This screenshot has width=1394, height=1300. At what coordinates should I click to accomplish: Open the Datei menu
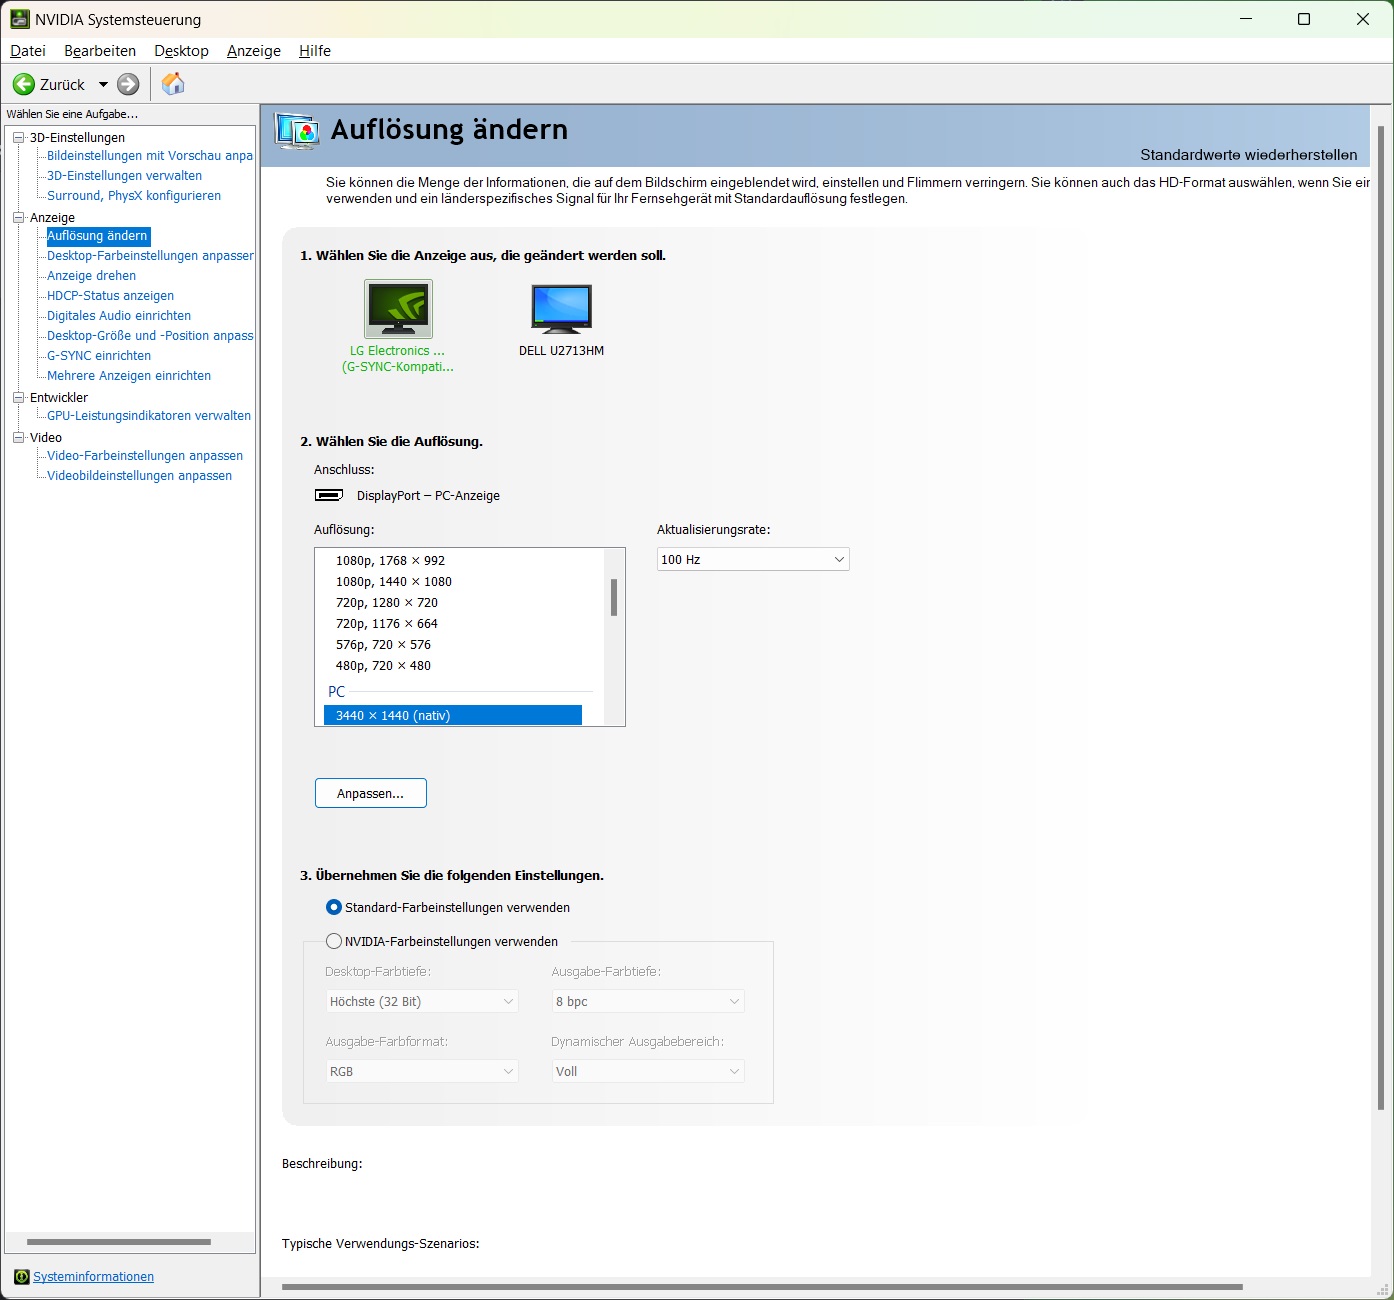pos(28,51)
